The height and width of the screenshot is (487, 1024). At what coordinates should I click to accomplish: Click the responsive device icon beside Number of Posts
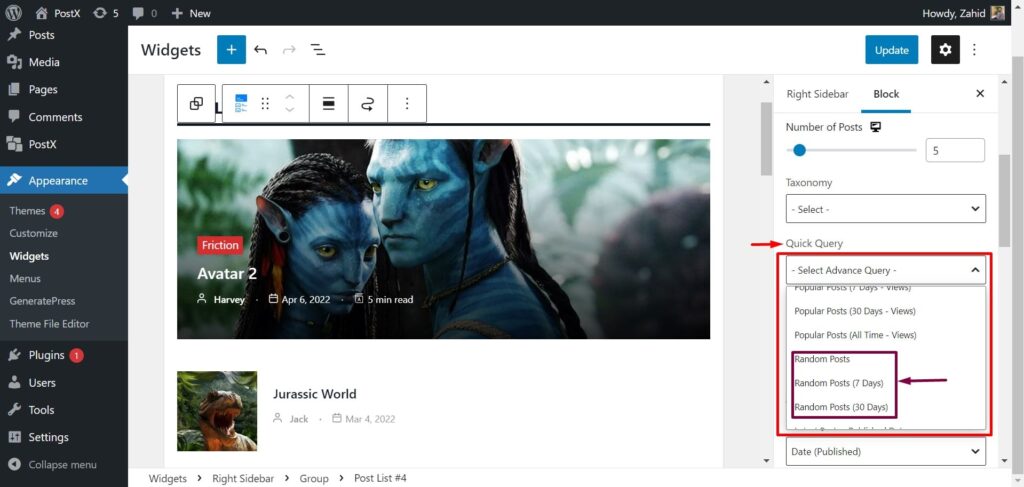(876, 127)
